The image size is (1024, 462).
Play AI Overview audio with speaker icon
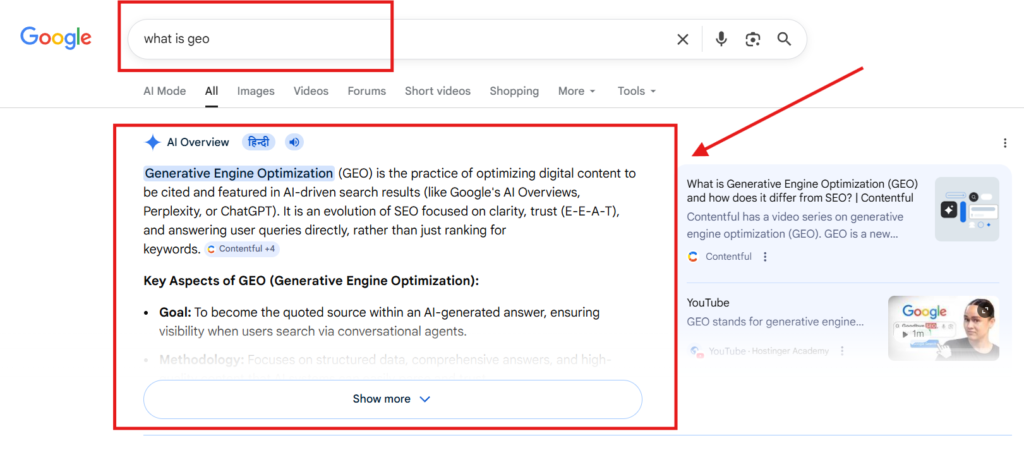tap(294, 142)
